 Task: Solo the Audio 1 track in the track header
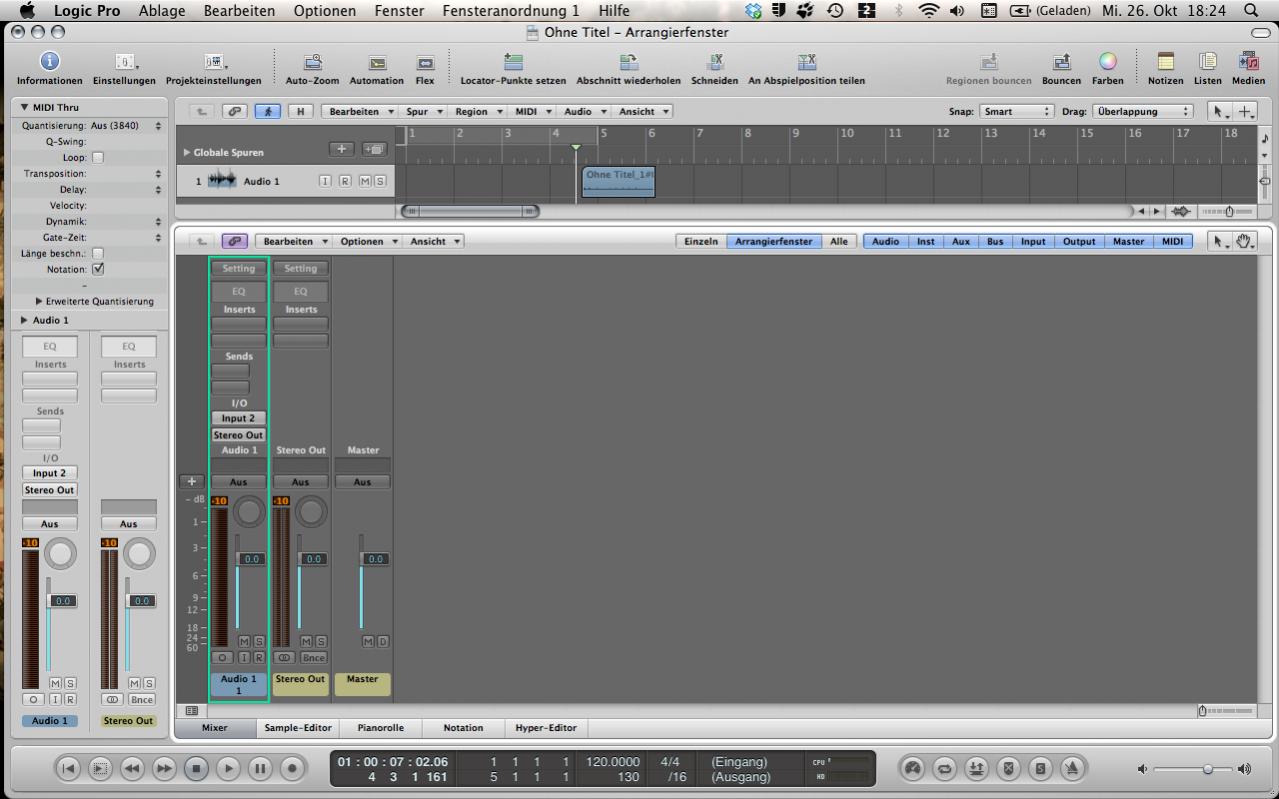click(379, 181)
